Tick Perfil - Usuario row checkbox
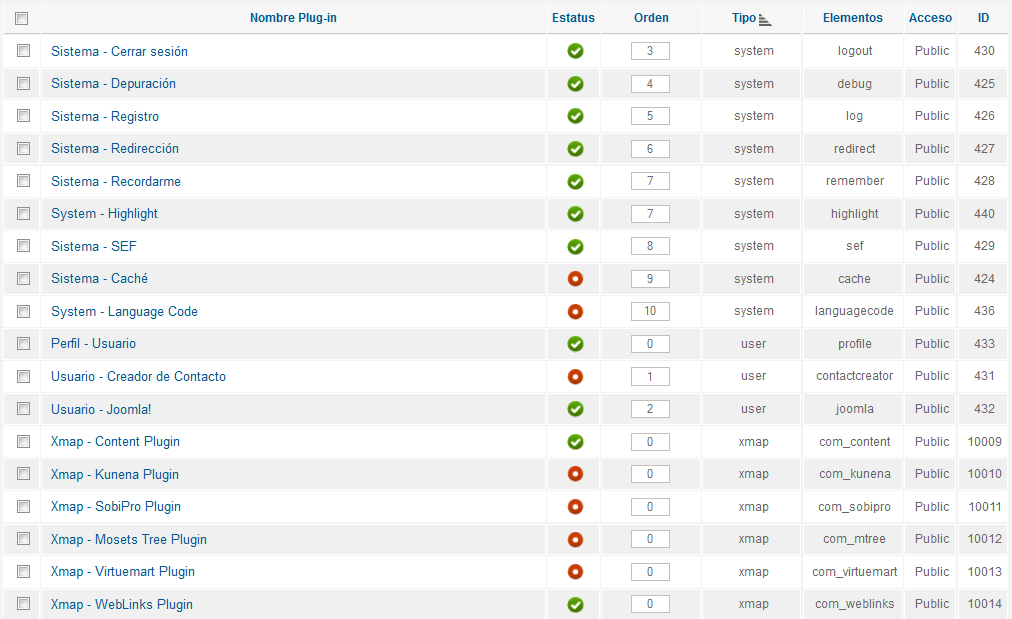The image size is (1012, 619). pos(23,343)
